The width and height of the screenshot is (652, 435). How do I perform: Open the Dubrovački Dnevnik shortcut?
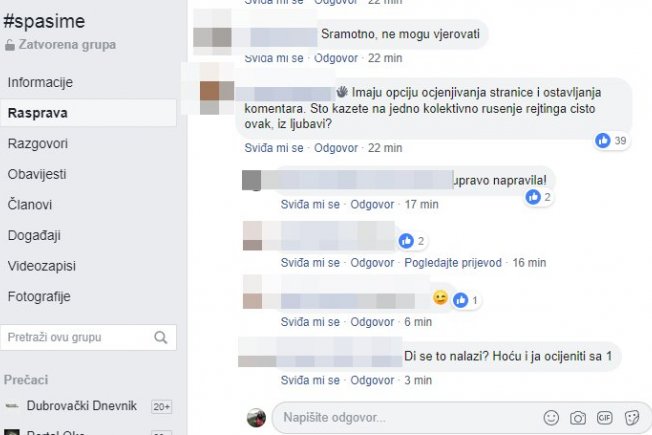pos(82,405)
